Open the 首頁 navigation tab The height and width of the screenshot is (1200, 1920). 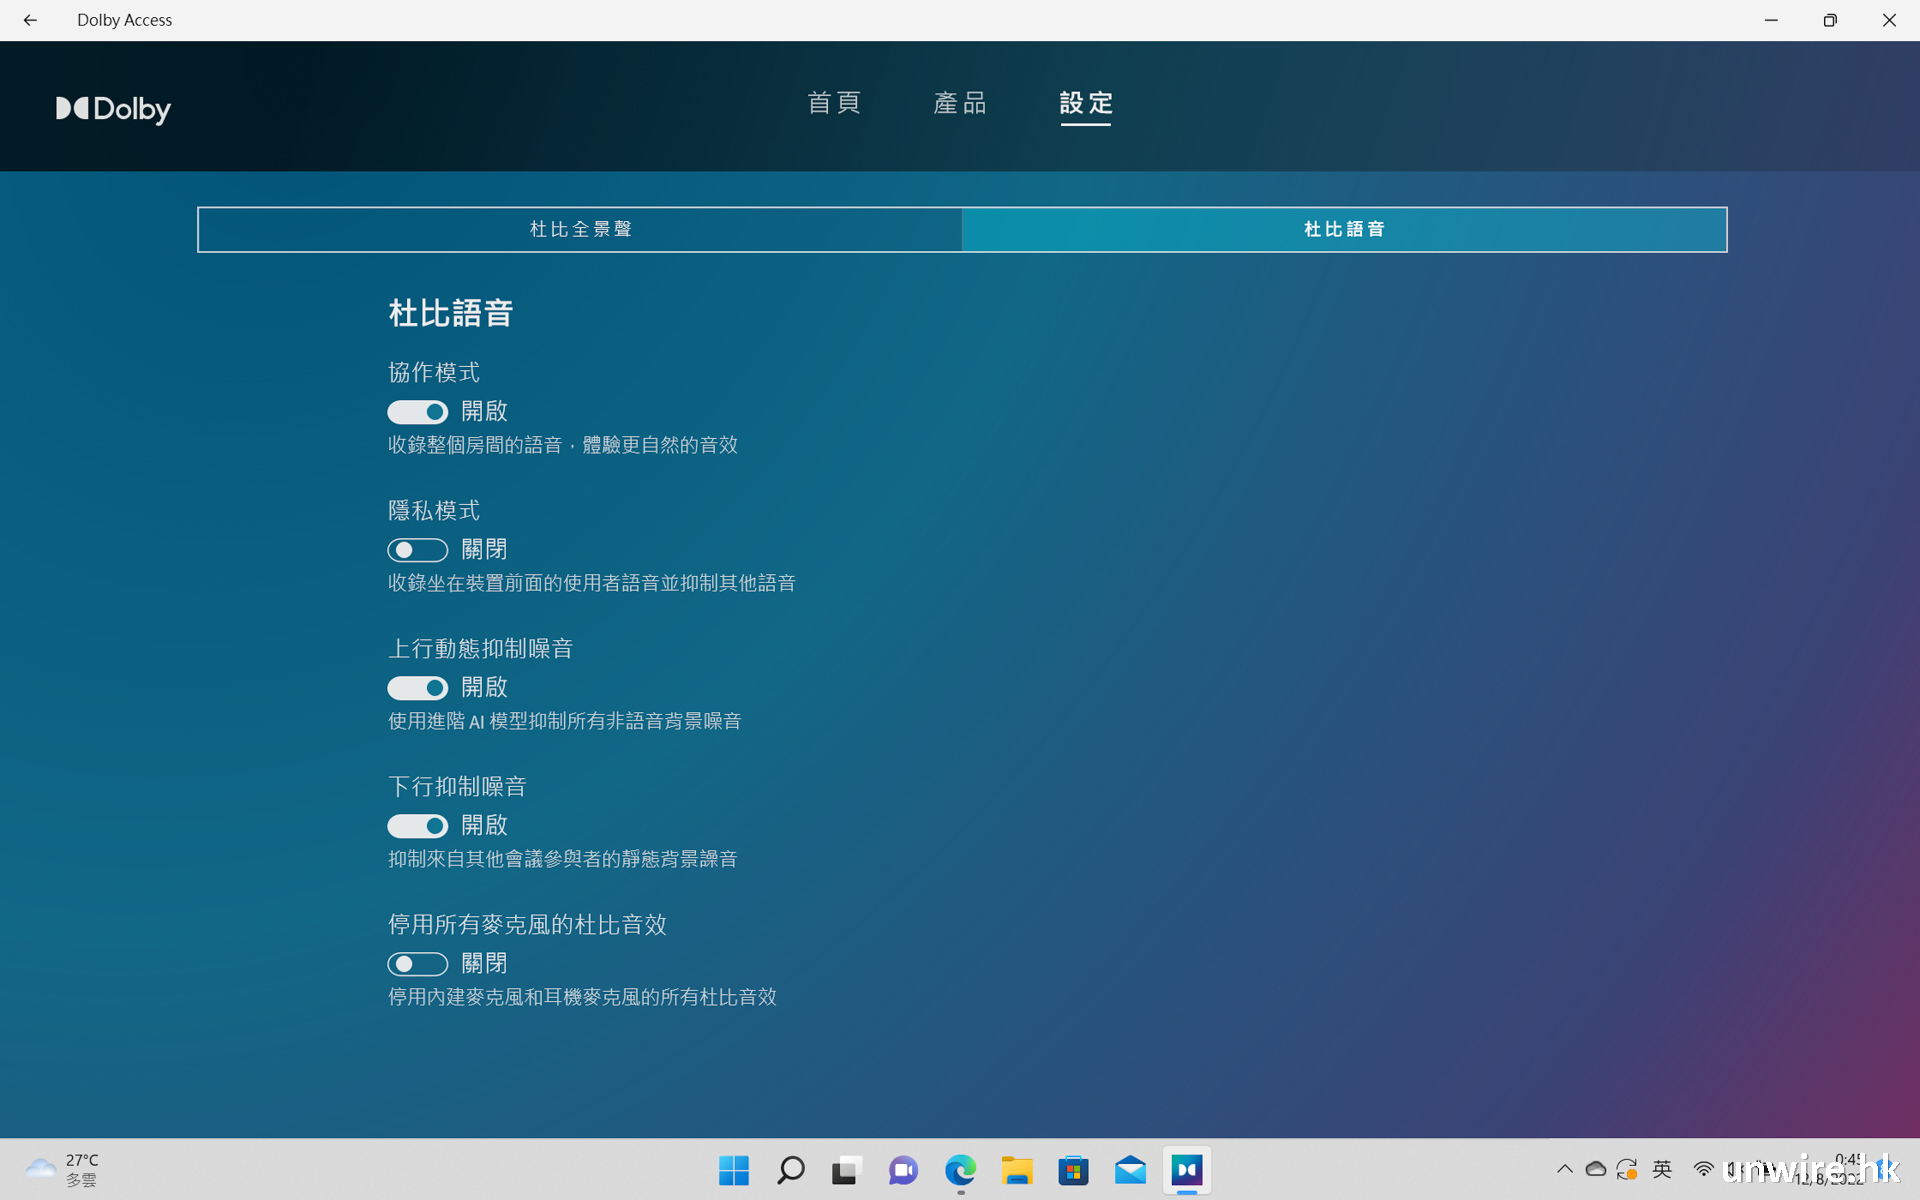[834, 103]
